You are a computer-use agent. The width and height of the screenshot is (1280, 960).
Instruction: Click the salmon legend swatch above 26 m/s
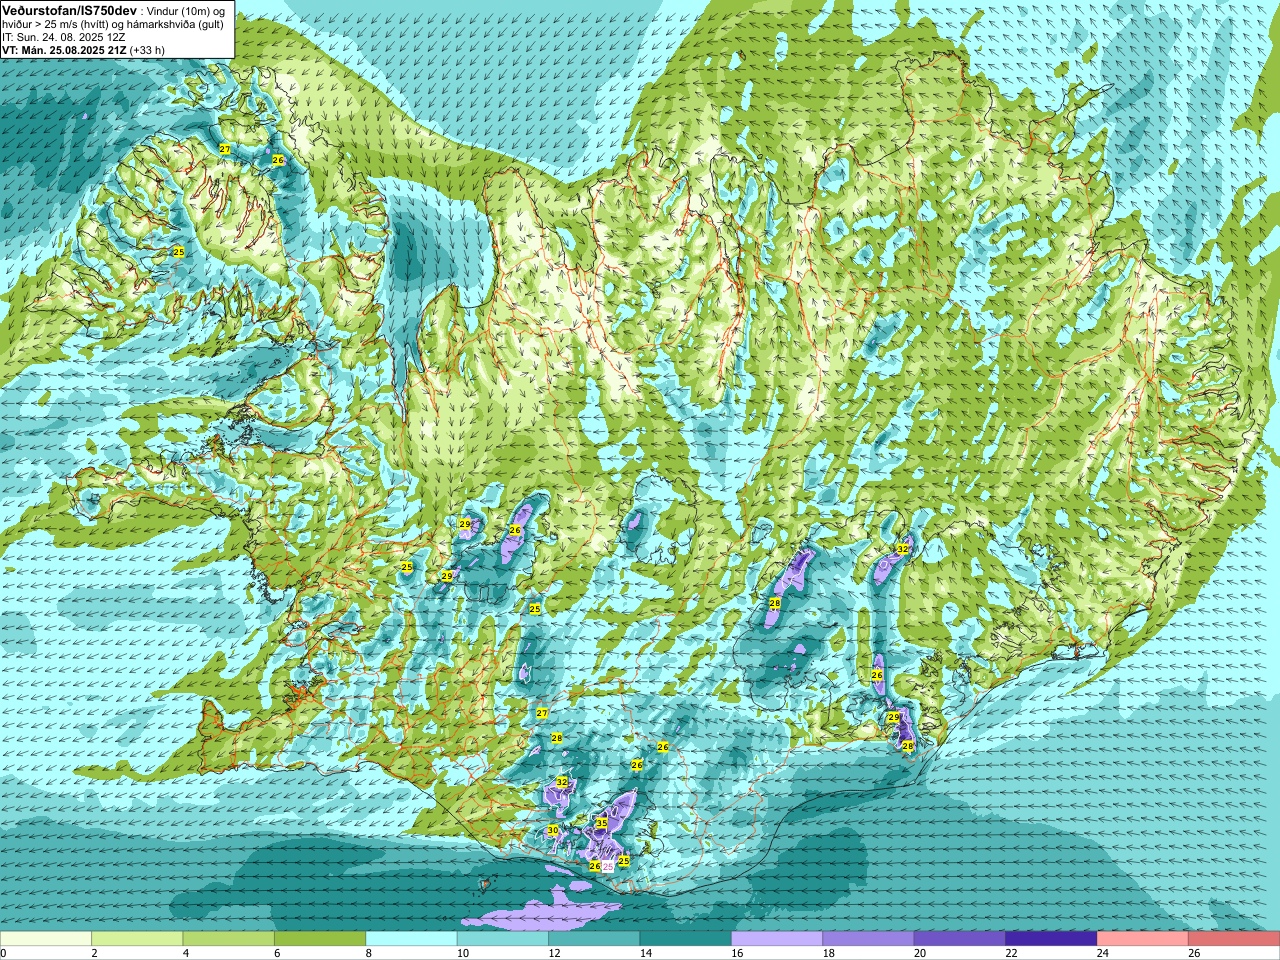coord(1233,939)
